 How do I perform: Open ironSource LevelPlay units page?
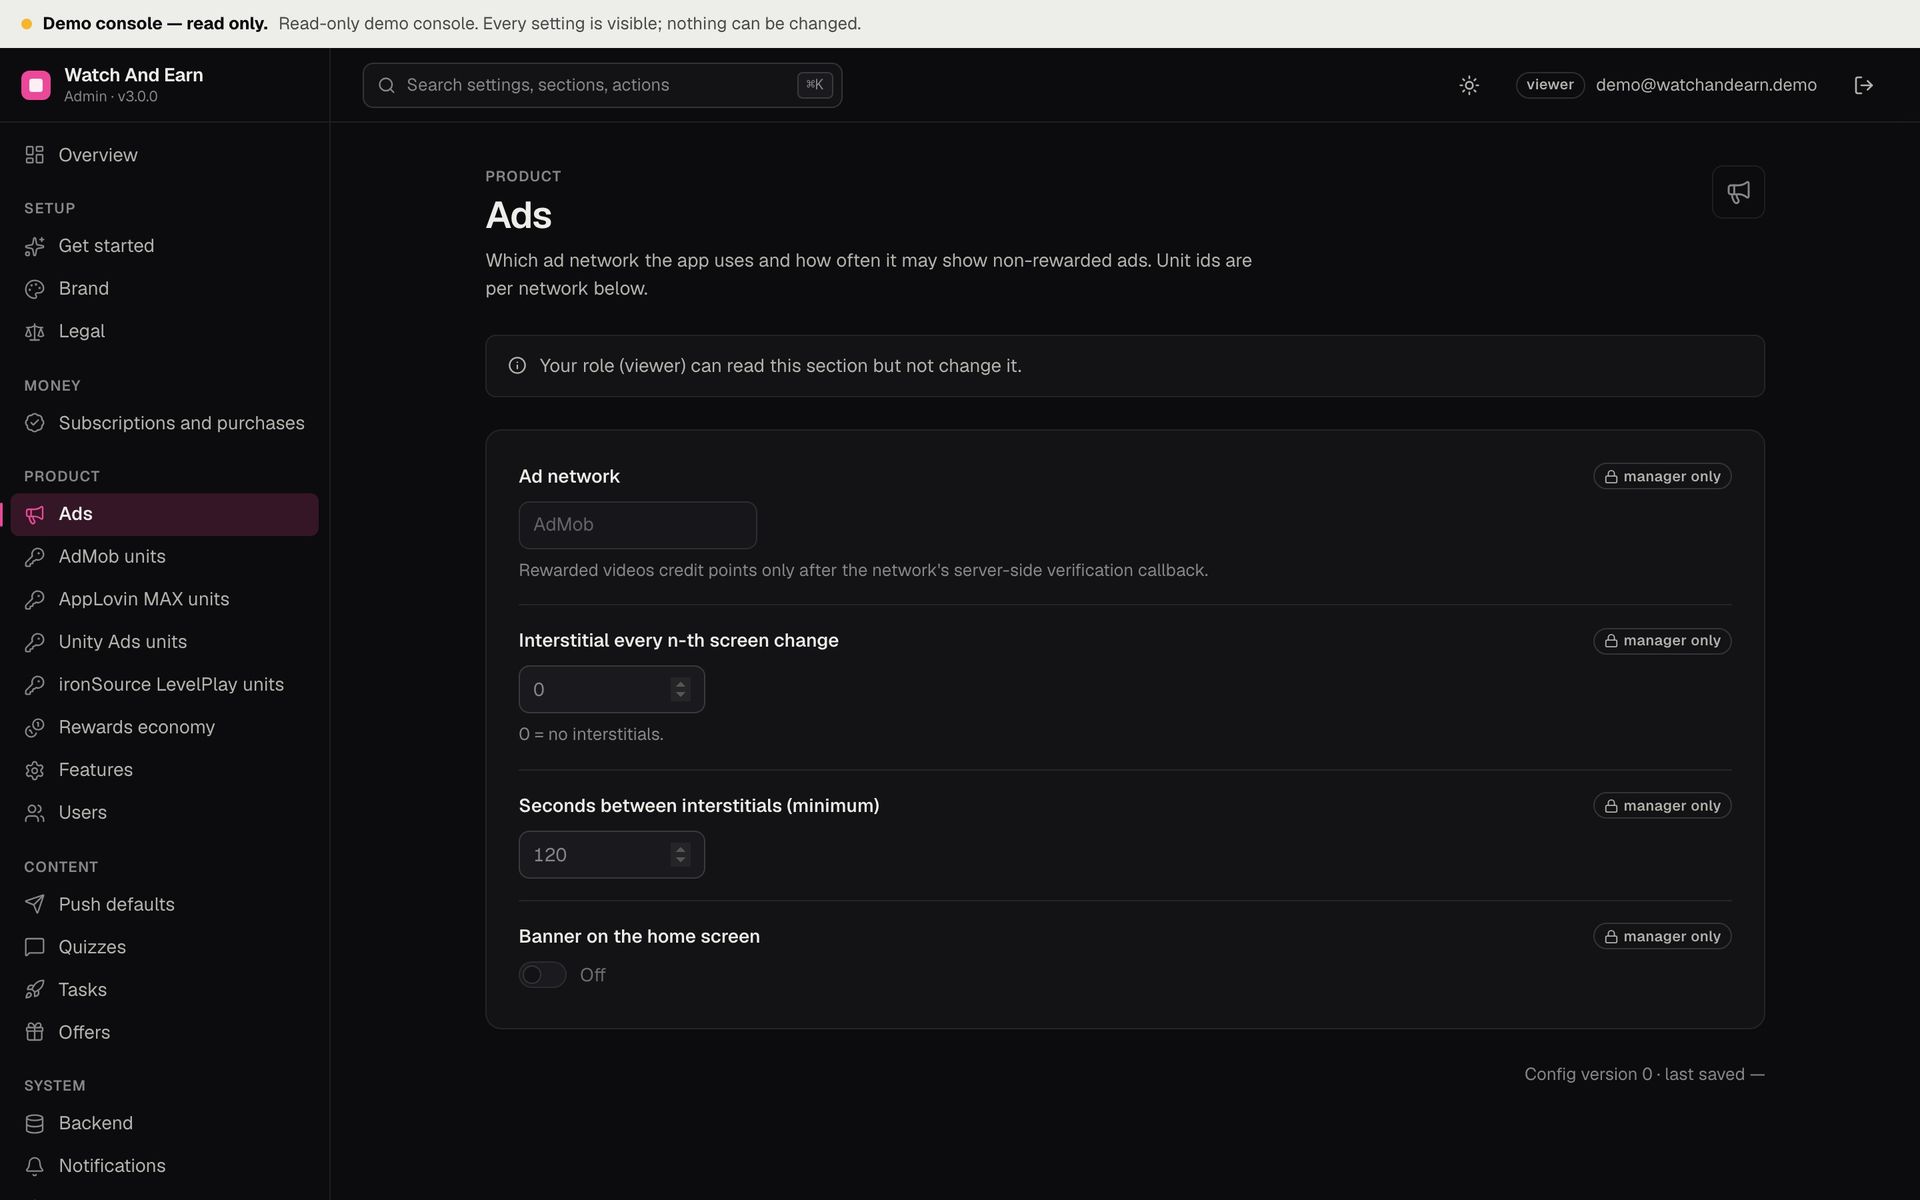point(165,685)
